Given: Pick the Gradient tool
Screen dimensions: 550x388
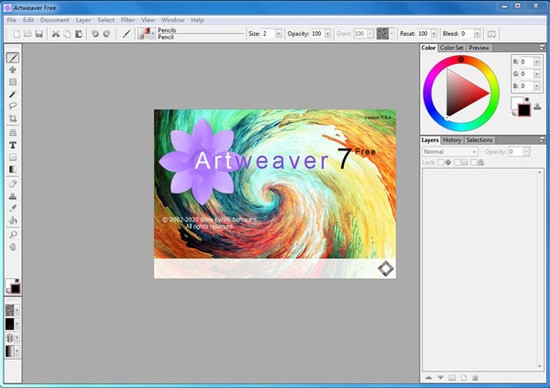Looking at the screenshot, I should [x=13, y=169].
